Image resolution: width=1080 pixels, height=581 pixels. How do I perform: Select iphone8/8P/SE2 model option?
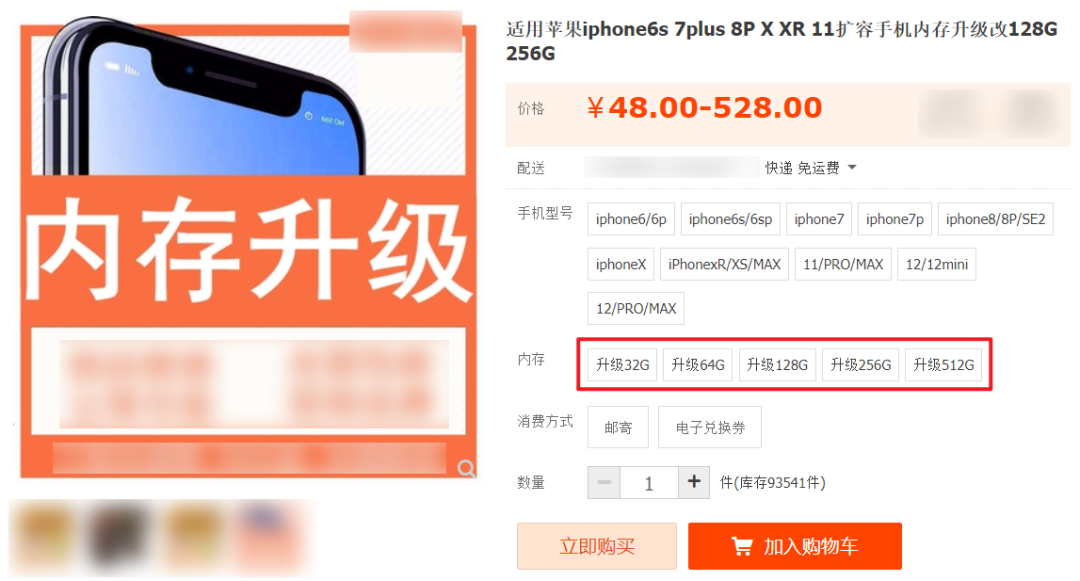coord(995,219)
